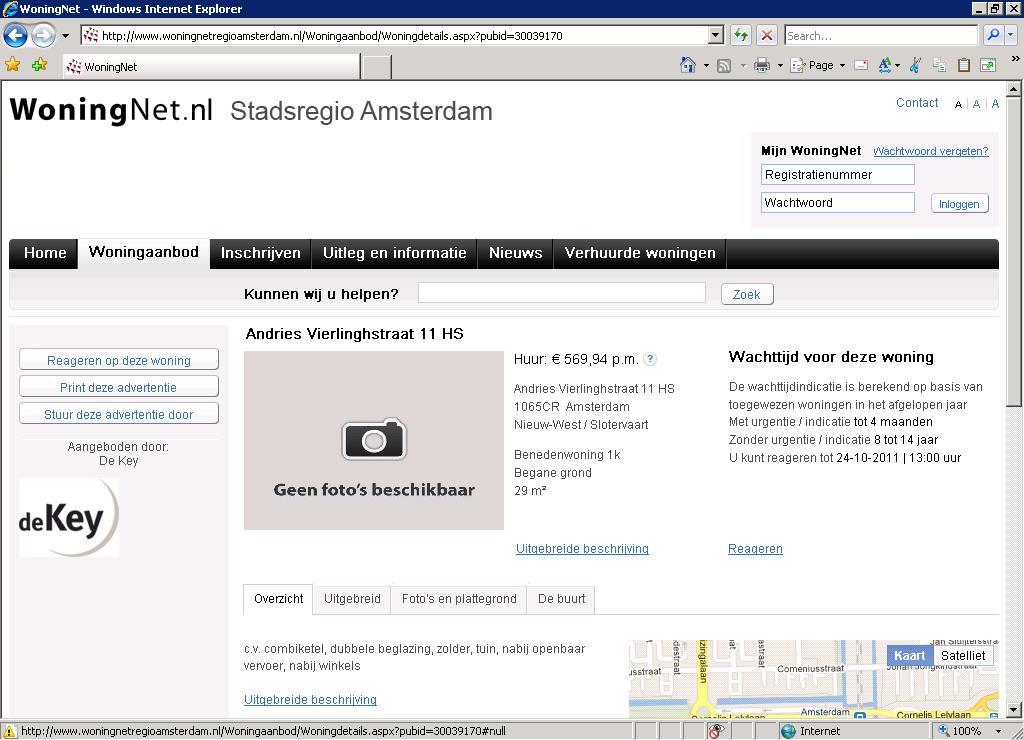1024x740 pixels.
Task: Open the Print options dropdown arrow
Action: (780, 65)
